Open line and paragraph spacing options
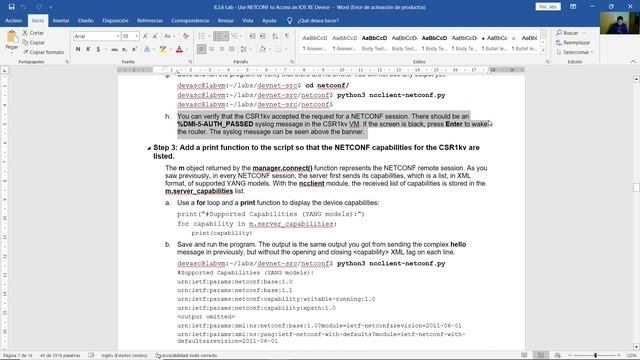Viewport: 640px width, 360px height. point(244,49)
